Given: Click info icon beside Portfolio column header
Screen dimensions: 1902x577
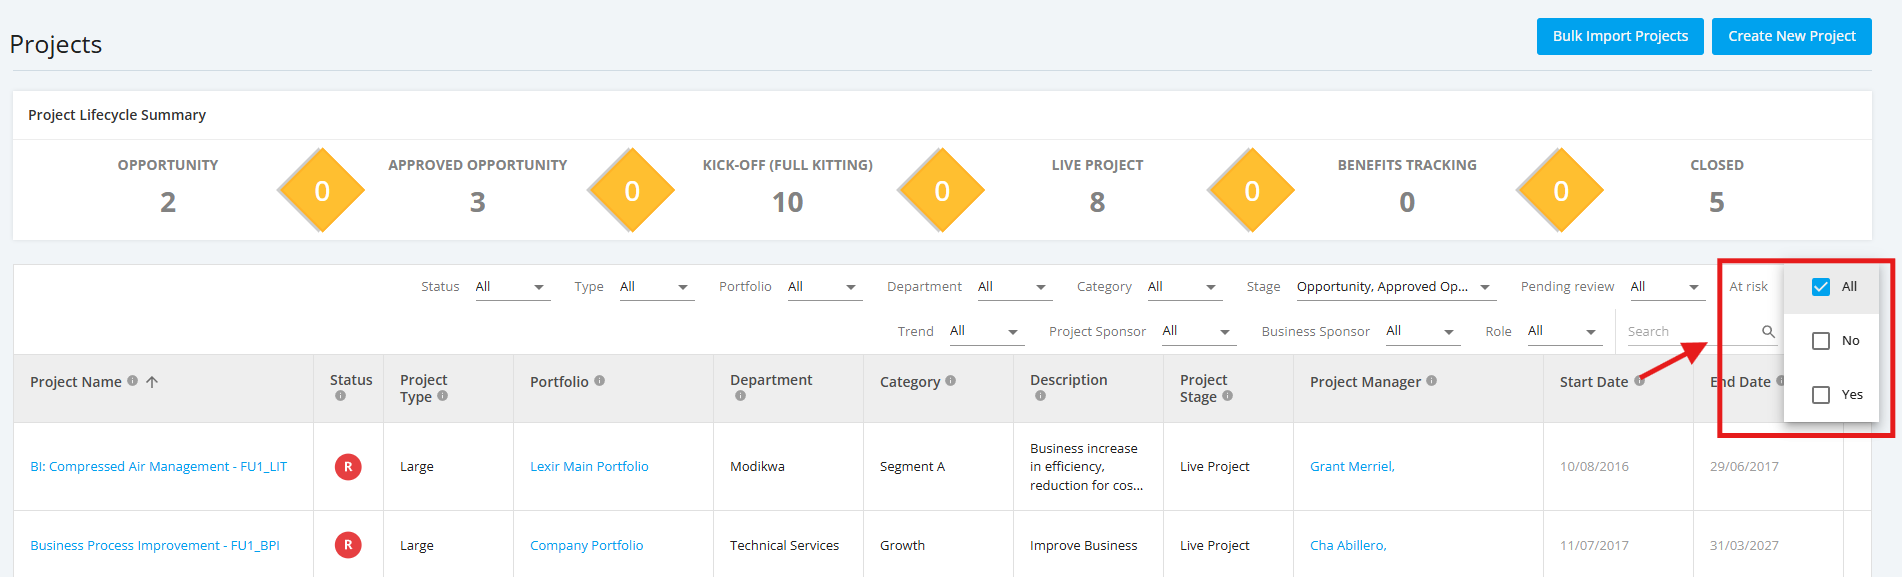Looking at the screenshot, I should [x=600, y=381].
